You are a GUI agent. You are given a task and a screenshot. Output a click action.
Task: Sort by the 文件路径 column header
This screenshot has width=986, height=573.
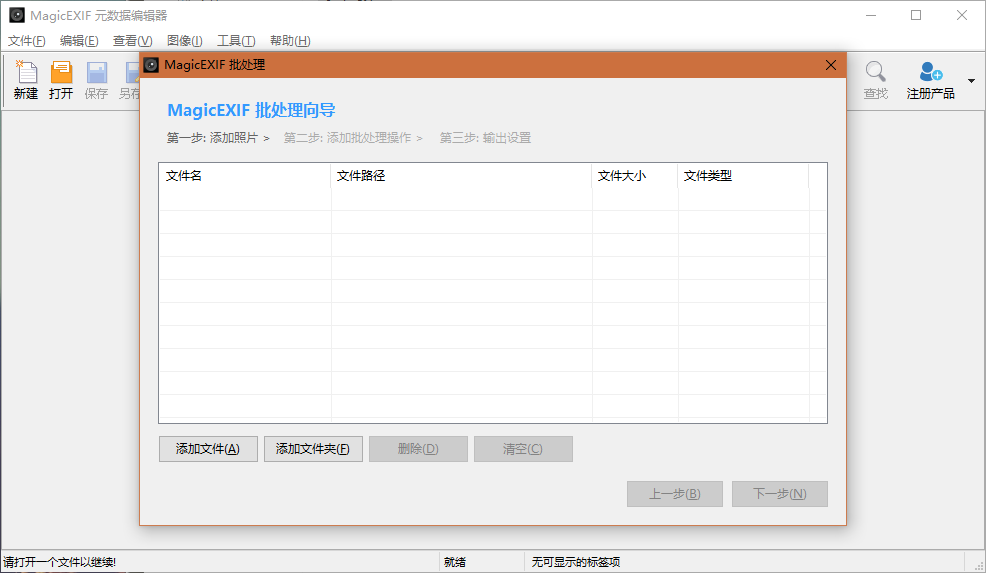[461, 175]
